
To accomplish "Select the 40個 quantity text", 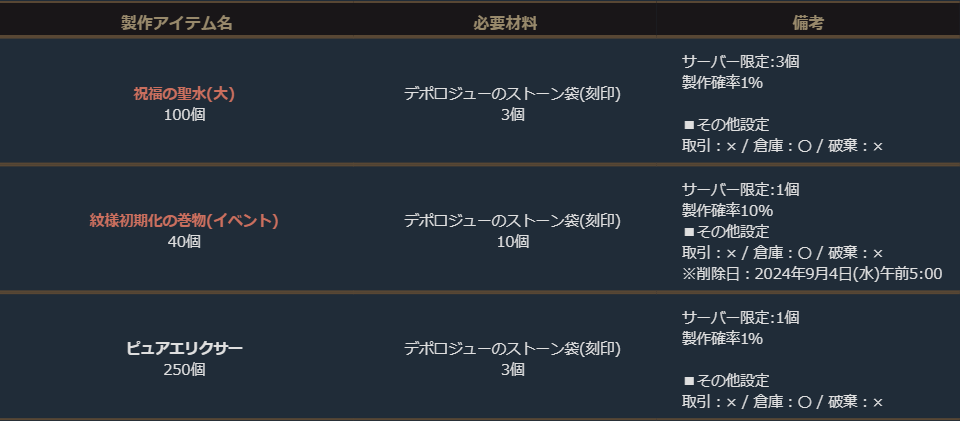I will point(184,241).
